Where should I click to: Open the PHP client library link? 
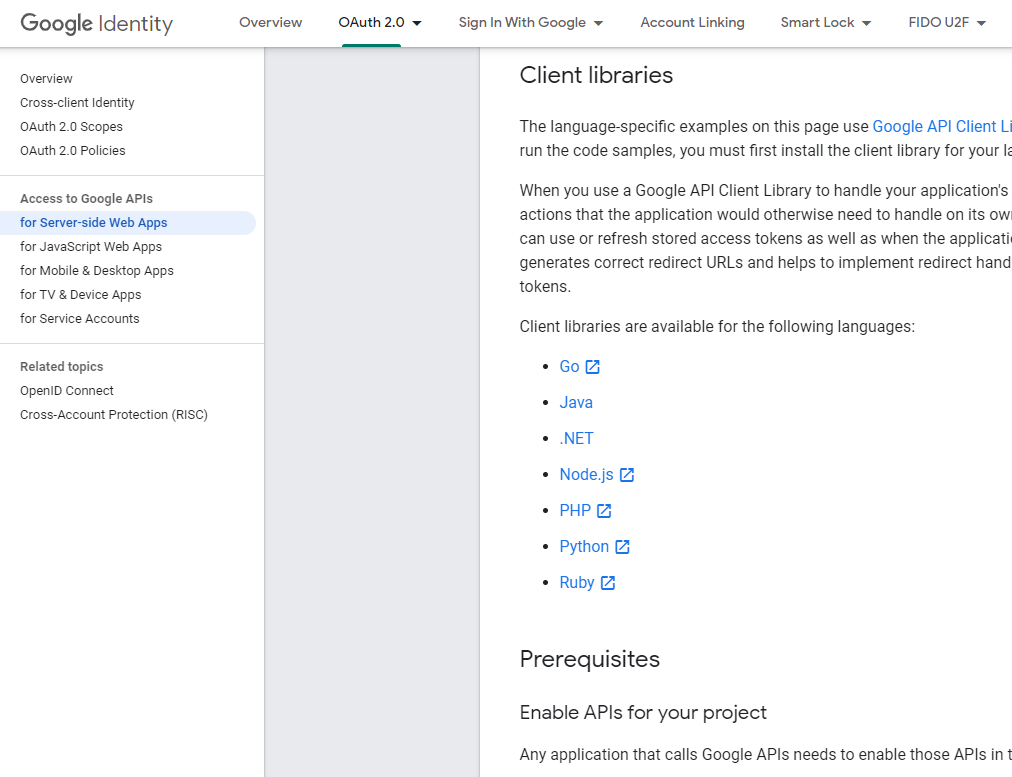click(x=575, y=510)
